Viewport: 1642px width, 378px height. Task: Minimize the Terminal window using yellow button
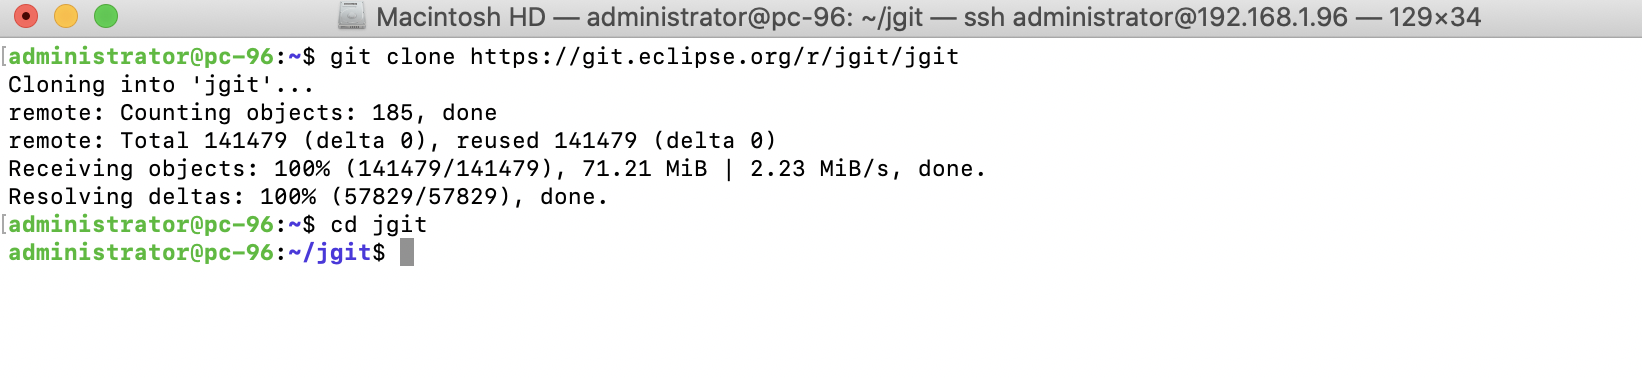[65, 16]
